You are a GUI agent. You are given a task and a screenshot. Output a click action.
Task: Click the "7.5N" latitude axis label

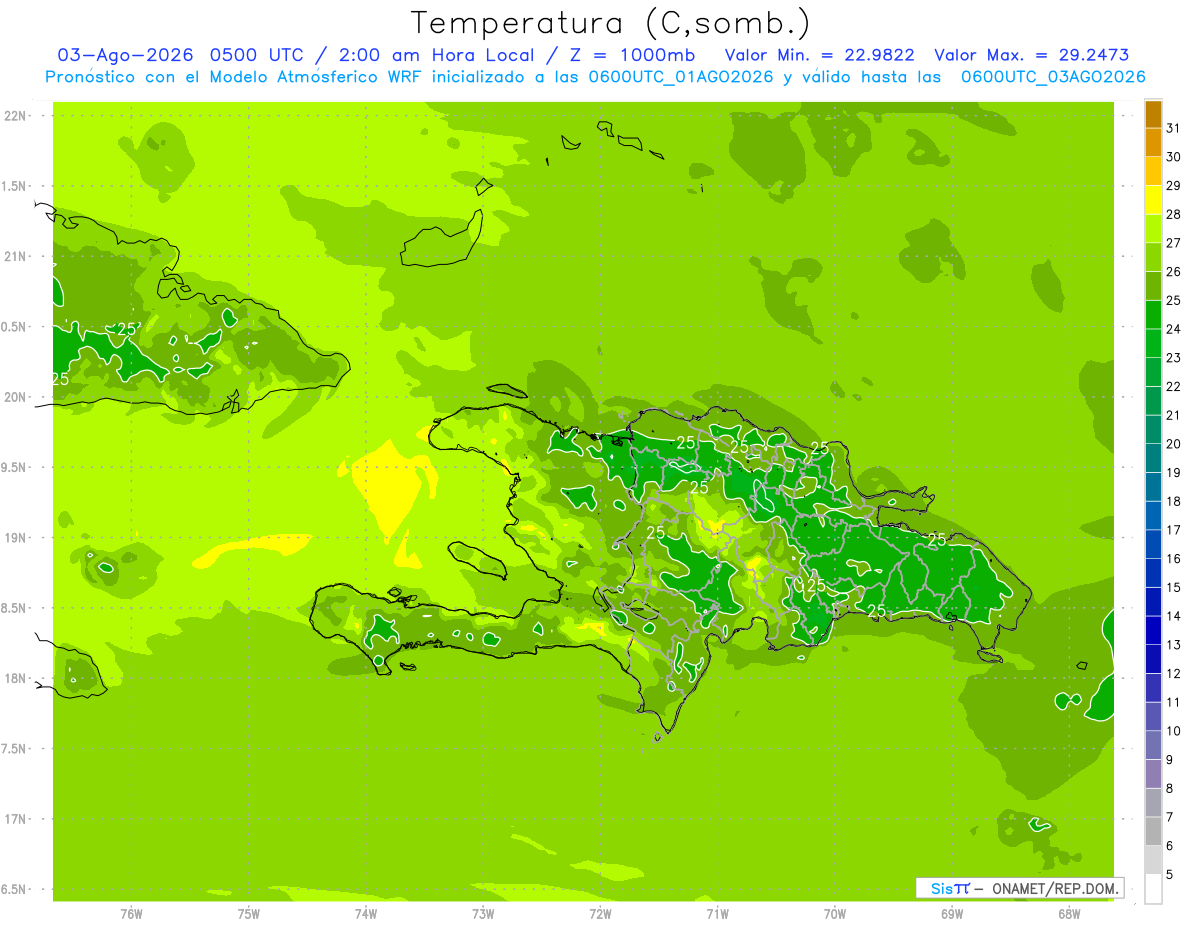point(16,748)
